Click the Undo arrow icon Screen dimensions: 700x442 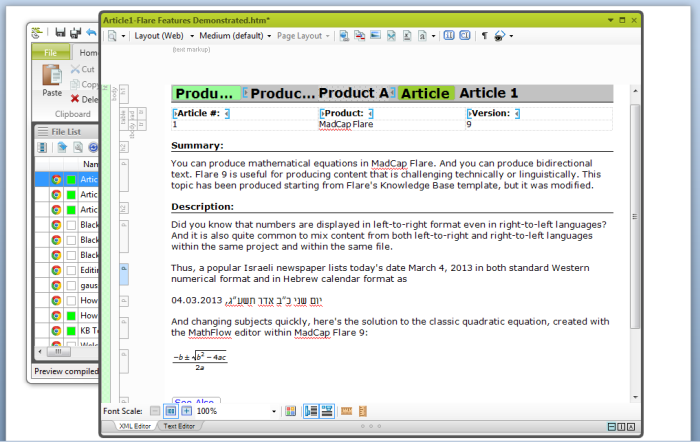point(91,32)
